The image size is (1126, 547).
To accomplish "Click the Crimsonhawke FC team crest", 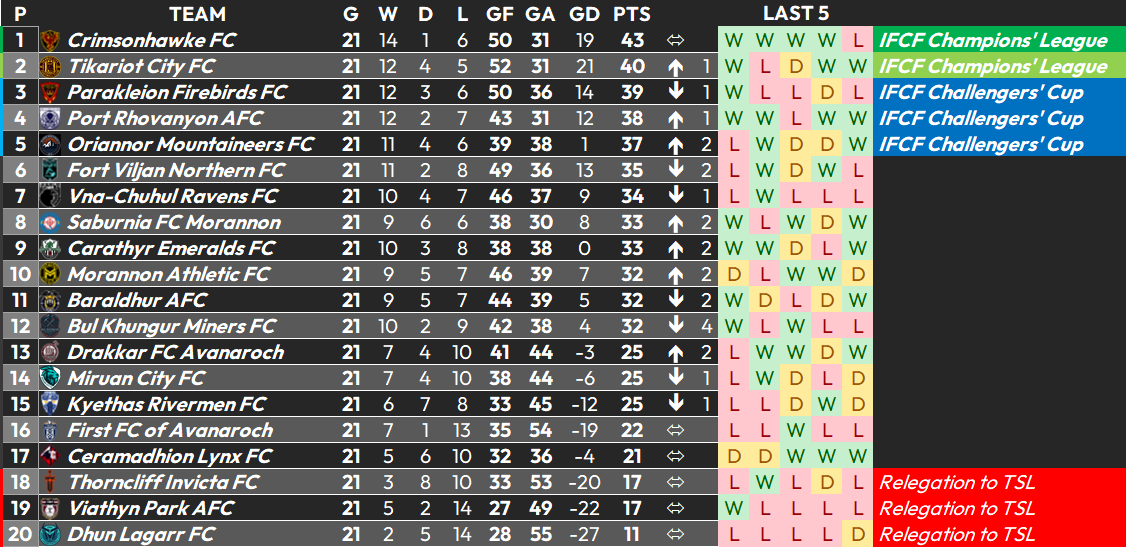I will pyautogui.click(x=50, y=40).
